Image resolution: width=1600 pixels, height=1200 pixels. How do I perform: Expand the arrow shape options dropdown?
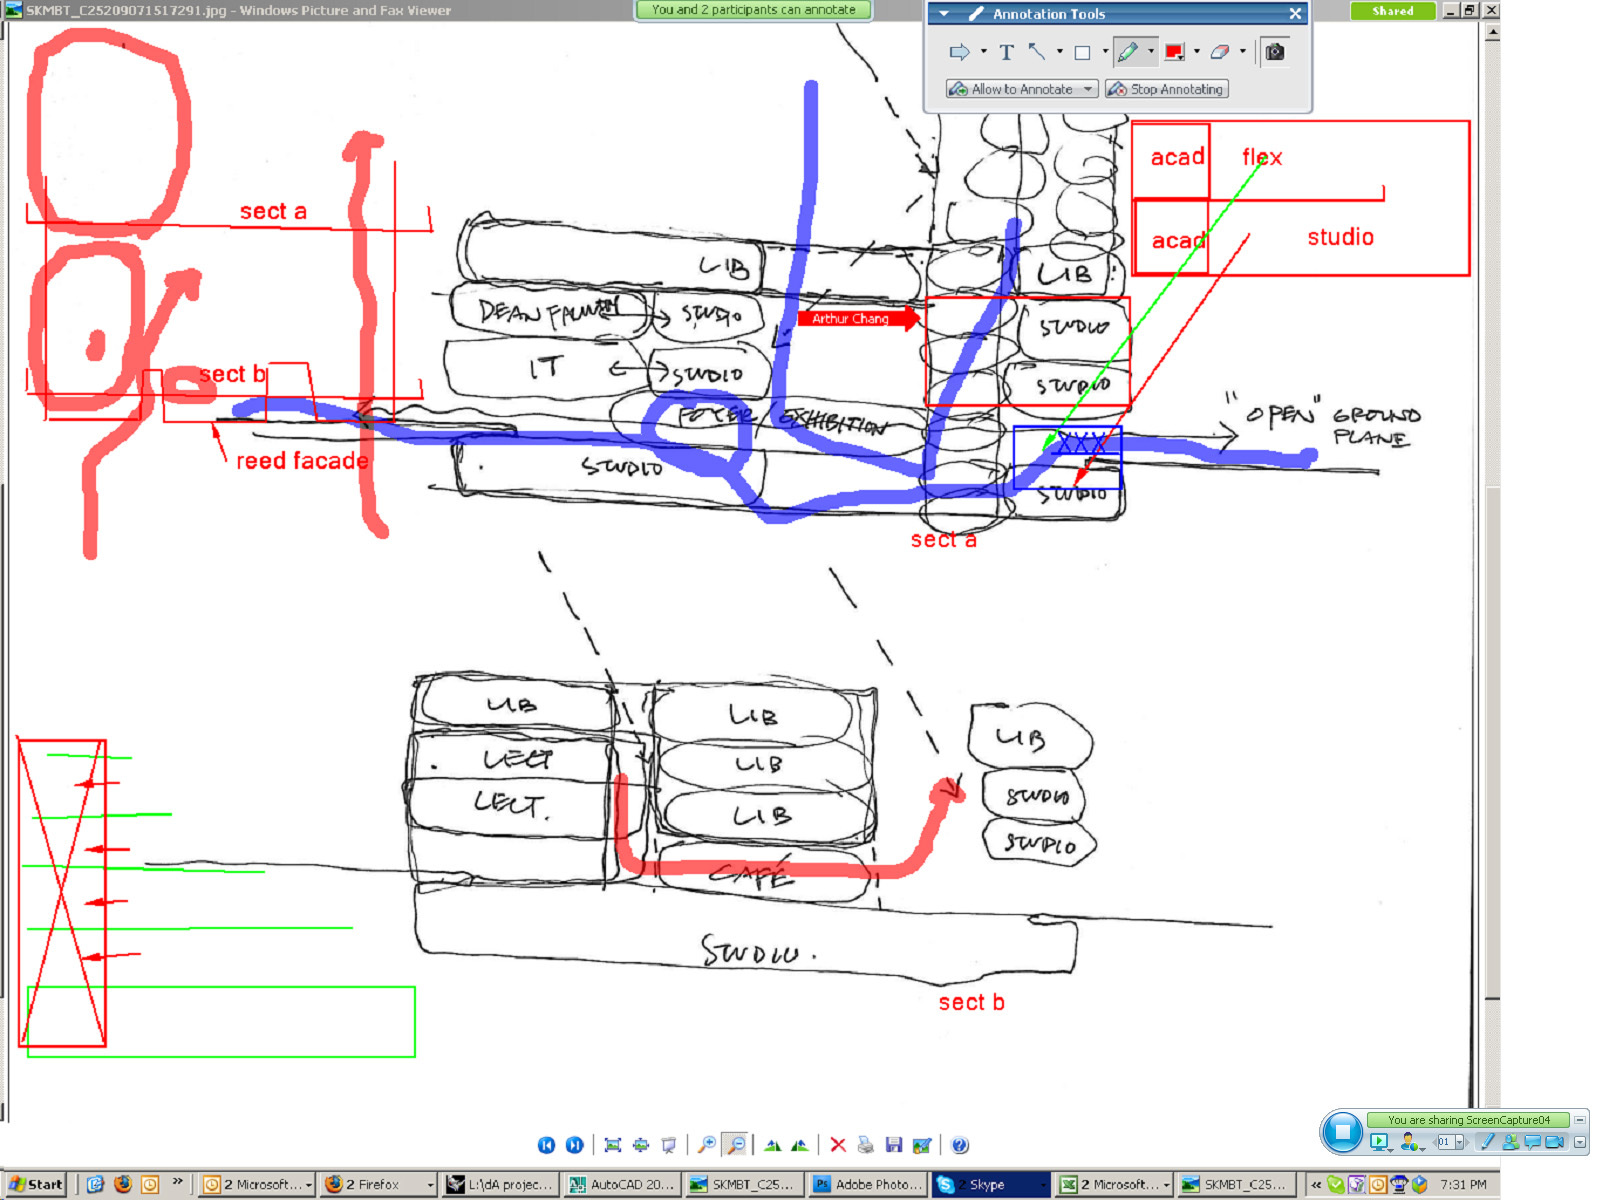tap(983, 52)
